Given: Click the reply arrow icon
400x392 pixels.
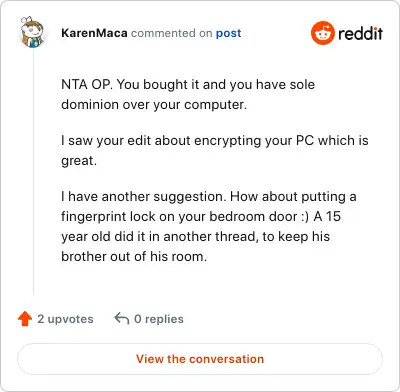Looking at the screenshot, I should coord(122,318).
